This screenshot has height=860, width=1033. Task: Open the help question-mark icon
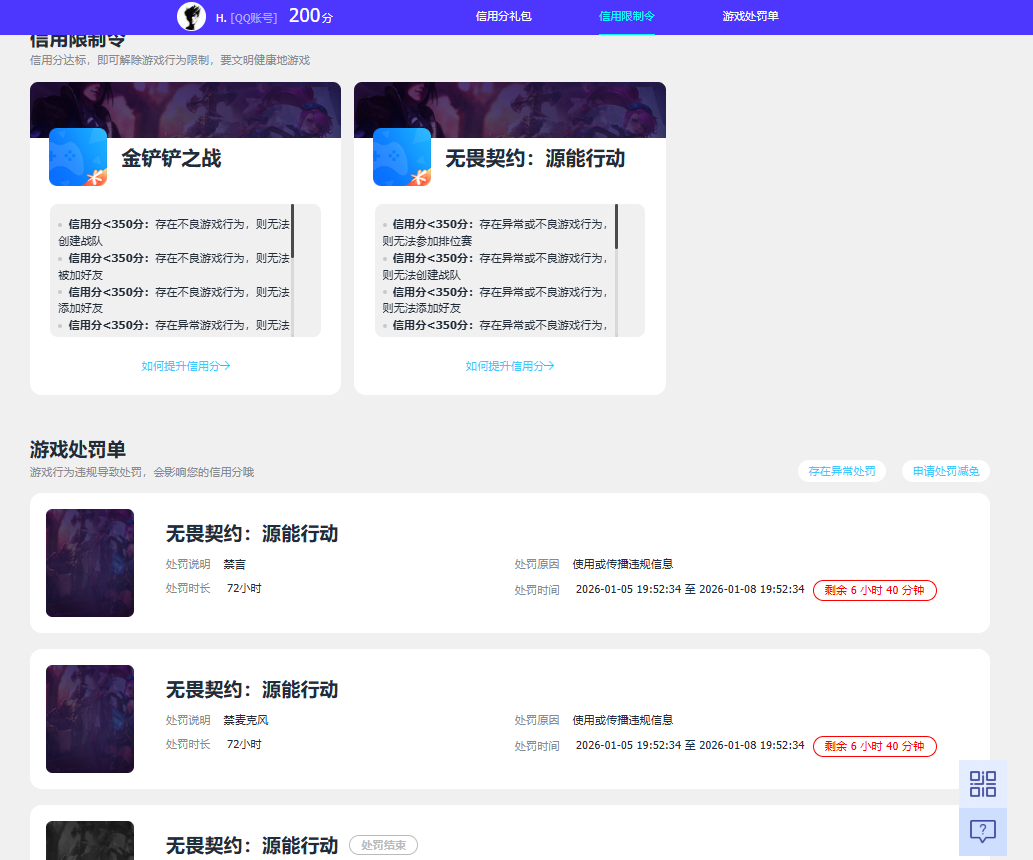point(983,830)
